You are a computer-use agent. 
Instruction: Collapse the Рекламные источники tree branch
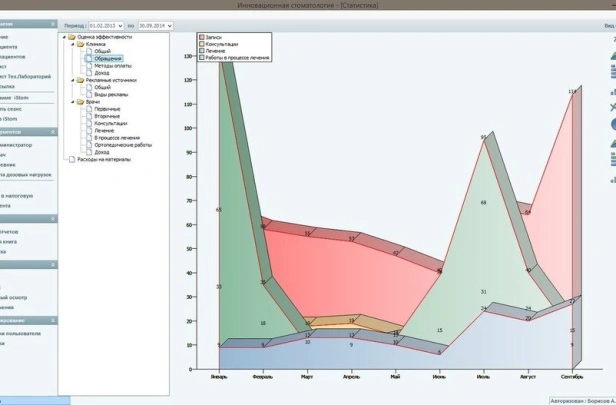click(x=70, y=80)
